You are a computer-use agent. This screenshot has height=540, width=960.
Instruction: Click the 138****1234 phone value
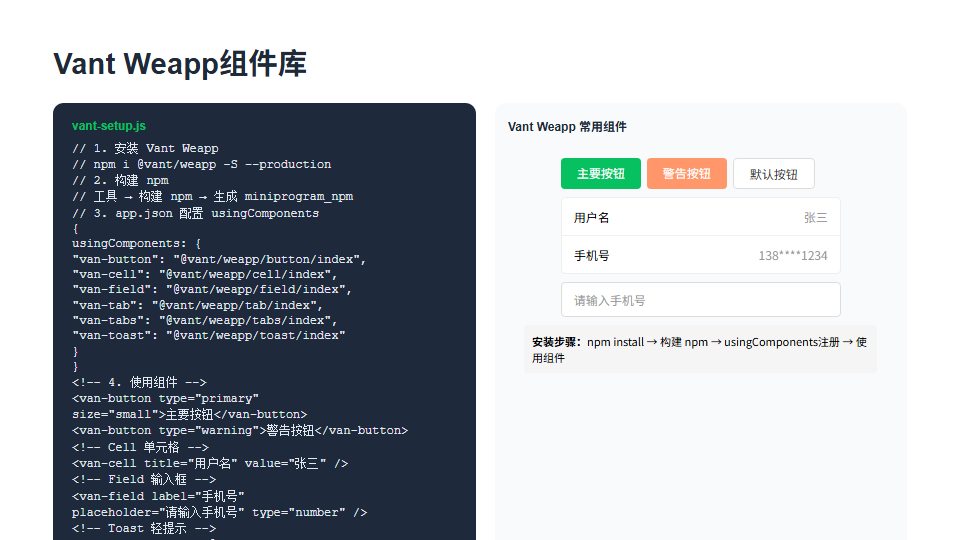click(x=793, y=256)
